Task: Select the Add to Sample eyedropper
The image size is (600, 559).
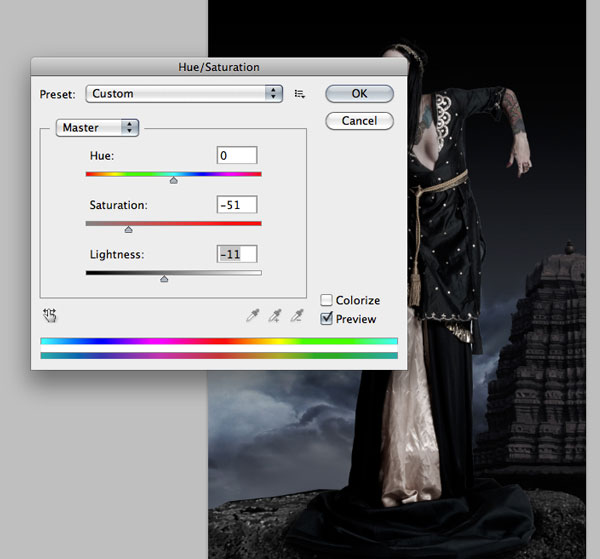Action: [275, 316]
